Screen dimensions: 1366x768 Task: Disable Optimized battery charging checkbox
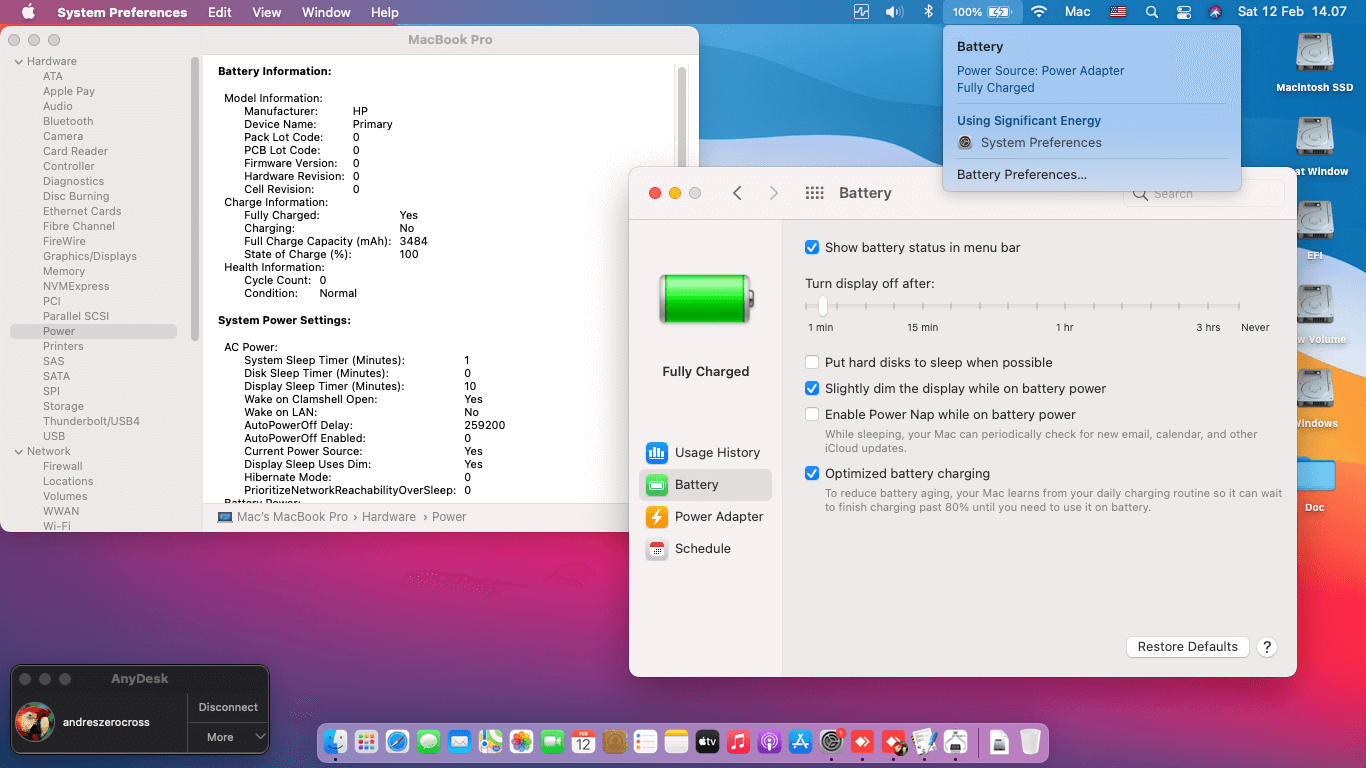click(x=812, y=473)
